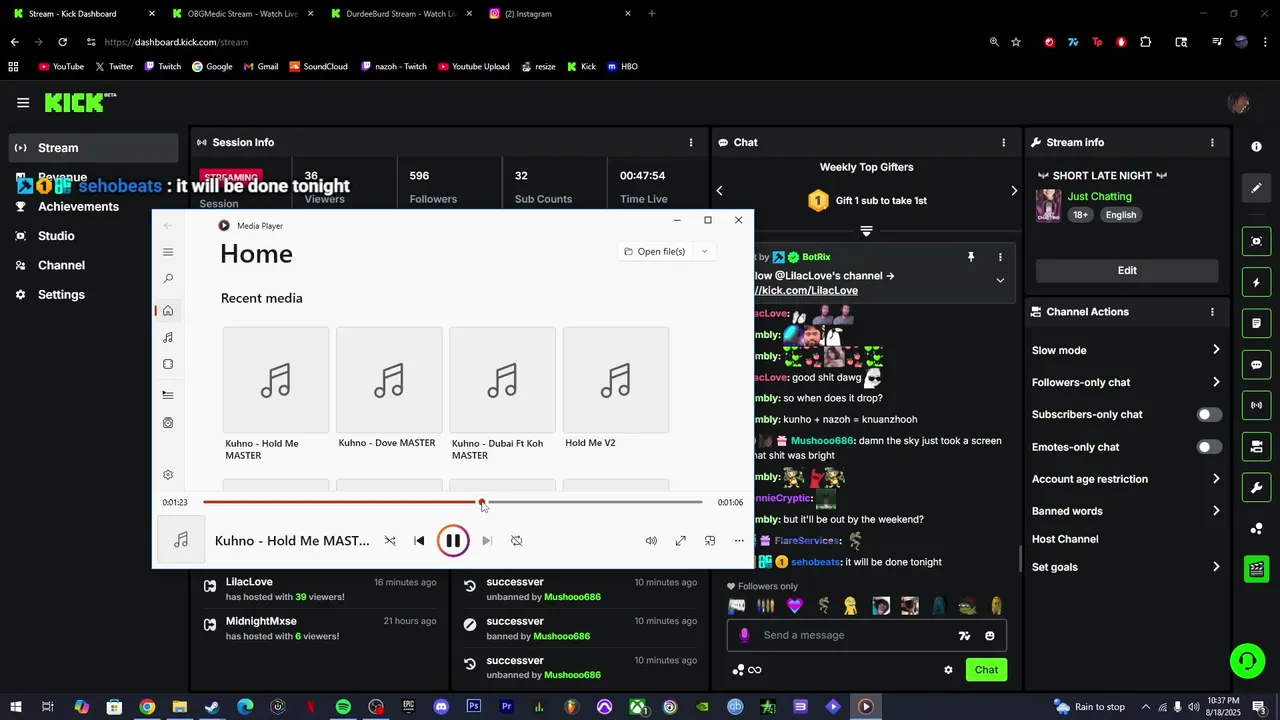
Task: Expand the Open file(s) dropdown arrow
Action: [704, 252]
